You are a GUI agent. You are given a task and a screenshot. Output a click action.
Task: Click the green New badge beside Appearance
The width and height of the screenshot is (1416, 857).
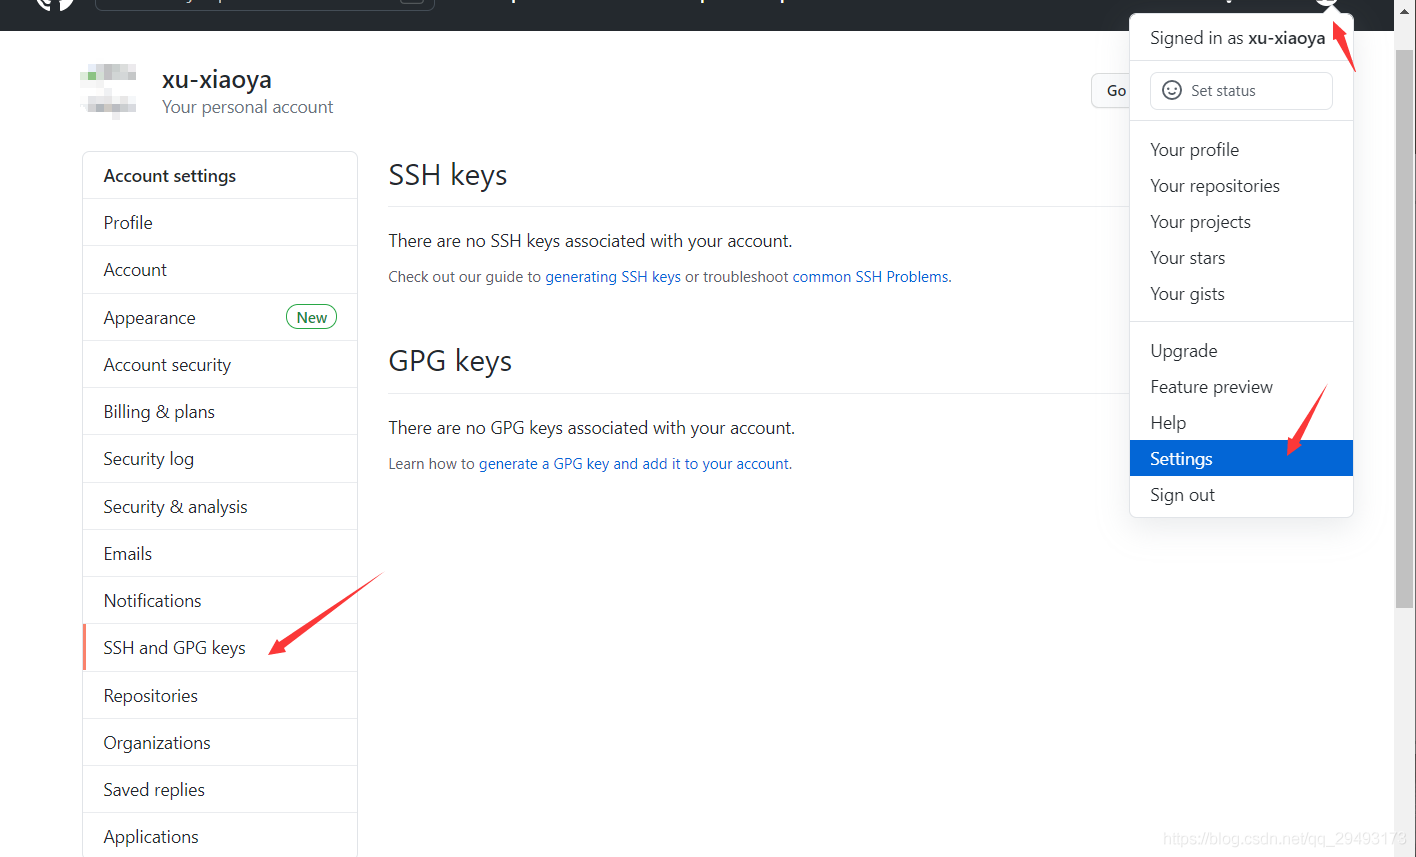click(312, 317)
